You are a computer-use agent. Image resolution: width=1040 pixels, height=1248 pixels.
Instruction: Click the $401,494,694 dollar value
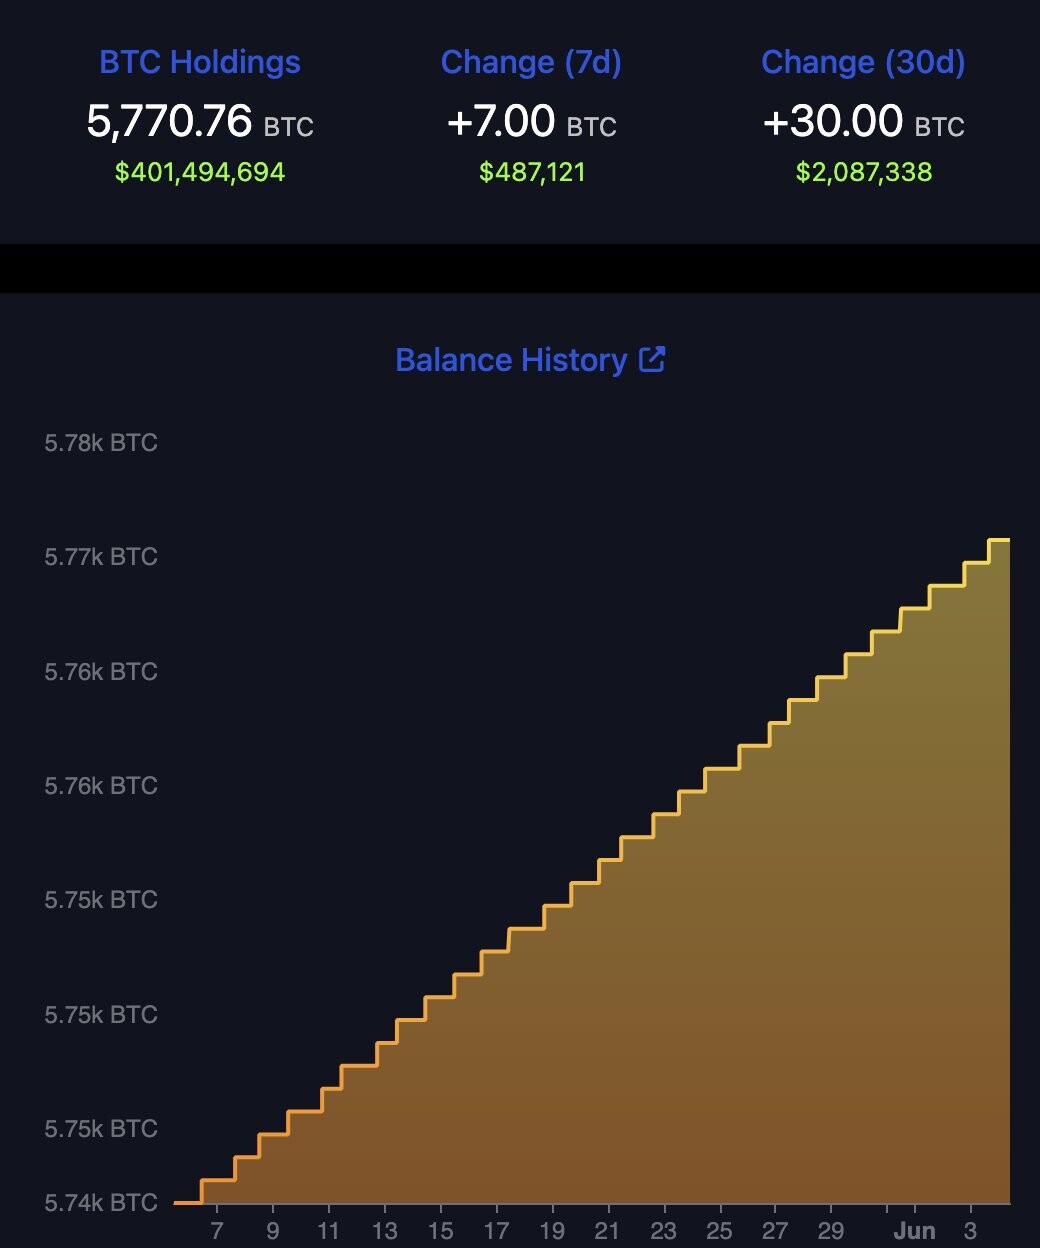point(200,172)
